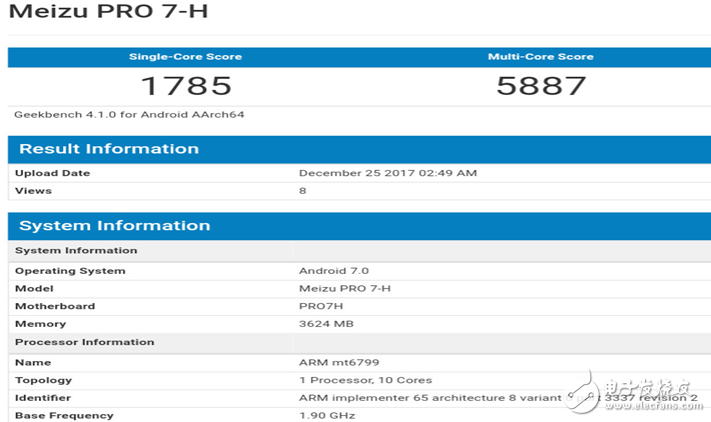Viewport: 711px width, 422px height.
Task: Click the processor name ARM mt6799
Action: coord(338,362)
